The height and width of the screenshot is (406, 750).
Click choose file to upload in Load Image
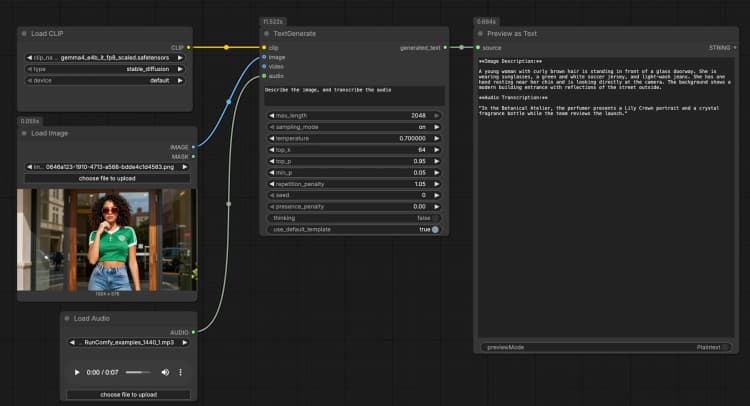point(107,178)
